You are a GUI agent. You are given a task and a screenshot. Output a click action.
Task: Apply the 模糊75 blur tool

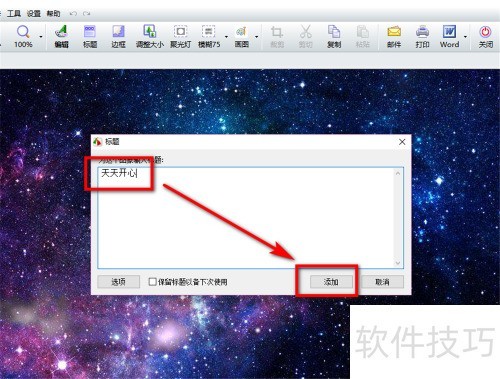click(x=209, y=37)
